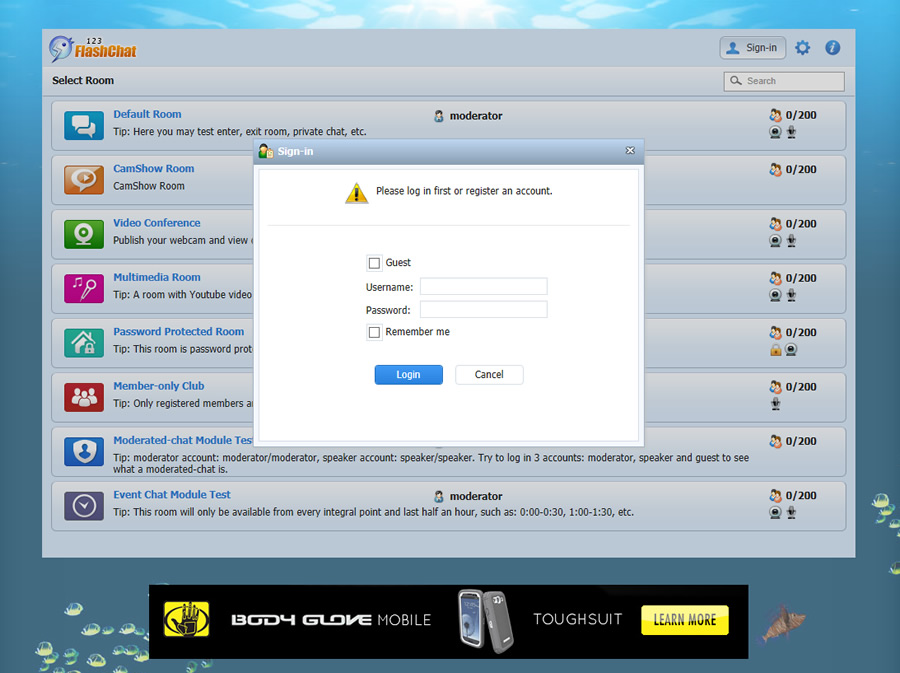Click the Sign-in button in header
The image size is (900, 673).
[x=752, y=48]
